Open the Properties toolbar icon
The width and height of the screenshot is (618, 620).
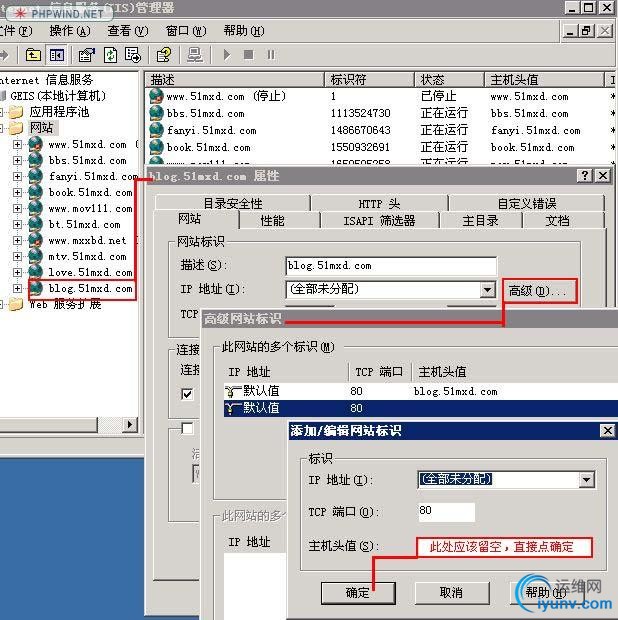pos(87,55)
